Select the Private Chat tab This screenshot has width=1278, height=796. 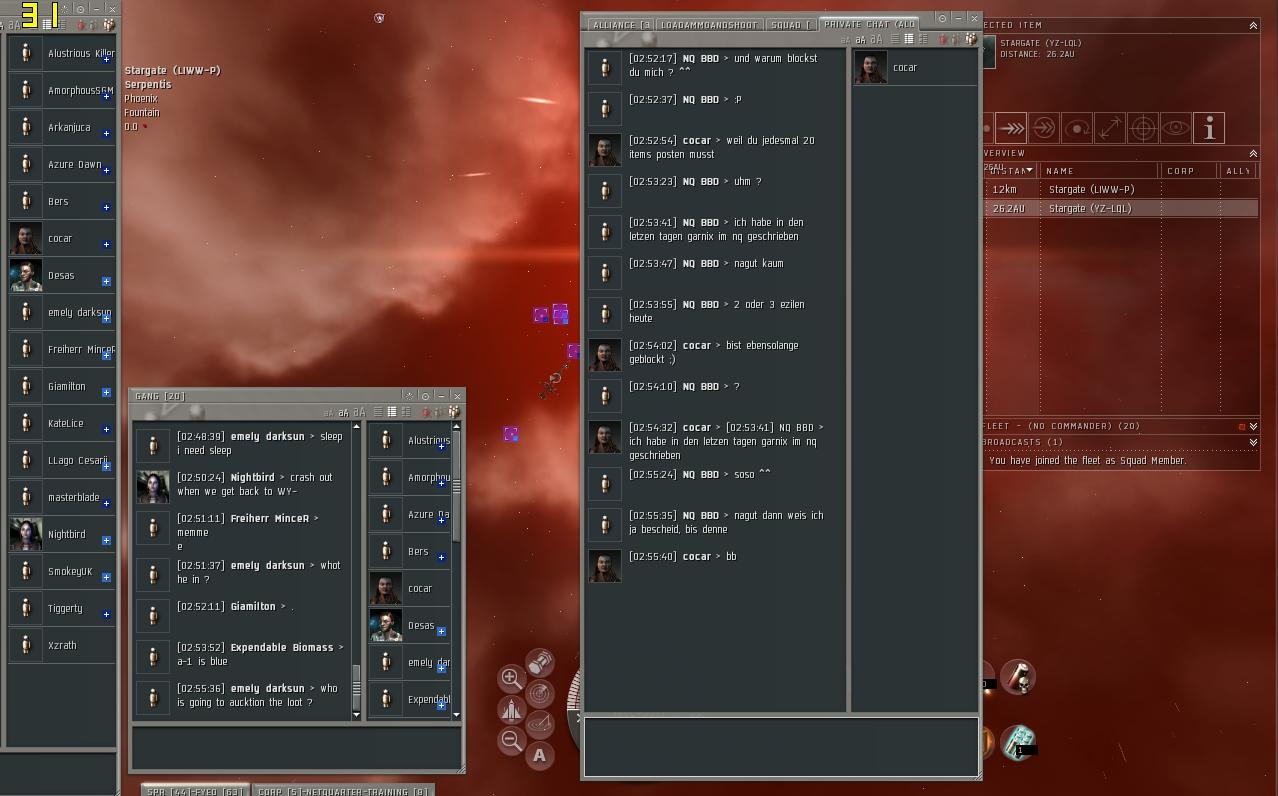869,24
